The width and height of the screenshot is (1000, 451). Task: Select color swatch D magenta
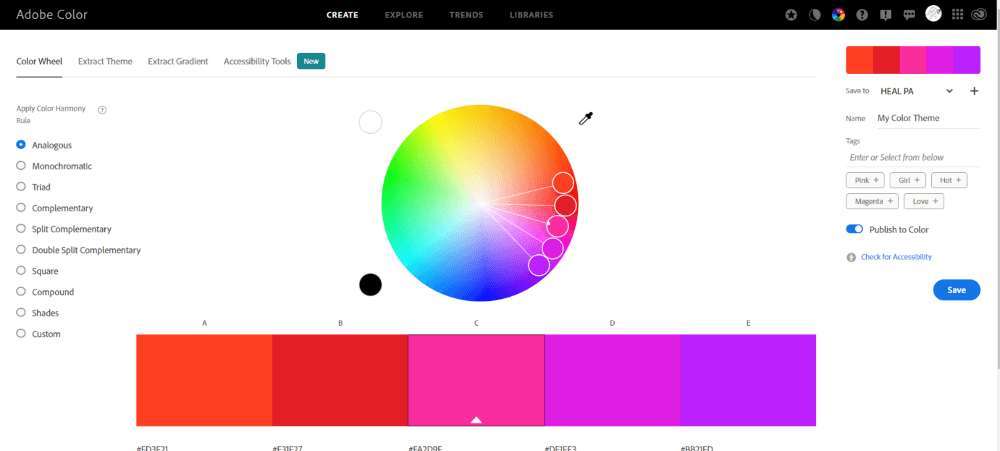(612, 380)
